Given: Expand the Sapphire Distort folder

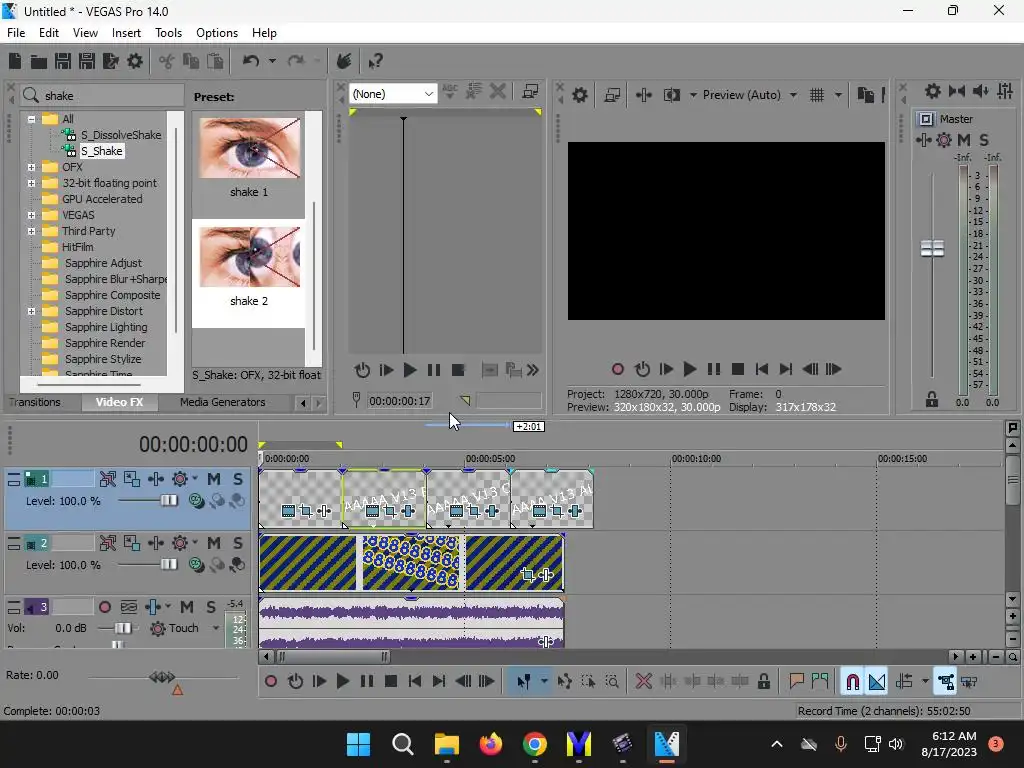Looking at the screenshot, I should [x=31, y=312].
